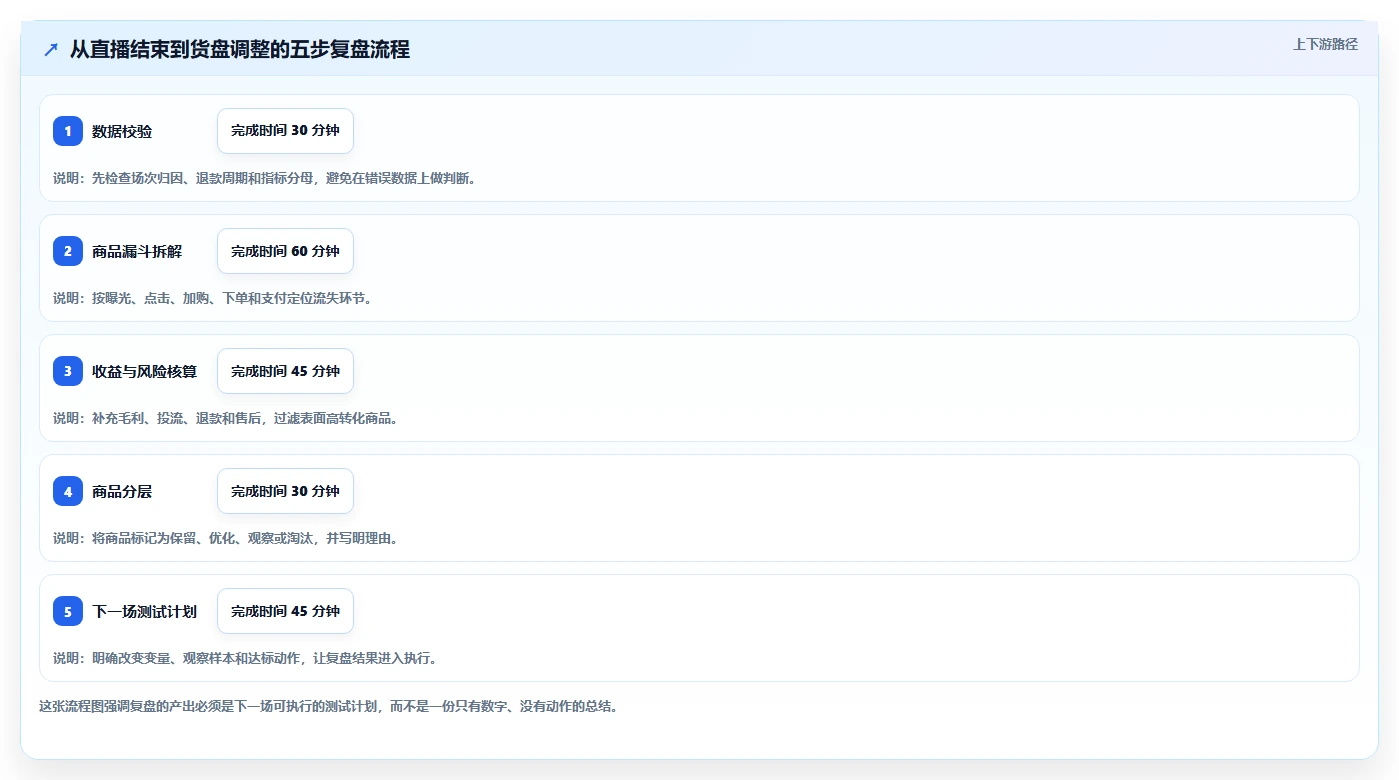Click the description starting 补充毛利、投流

point(226,418)
